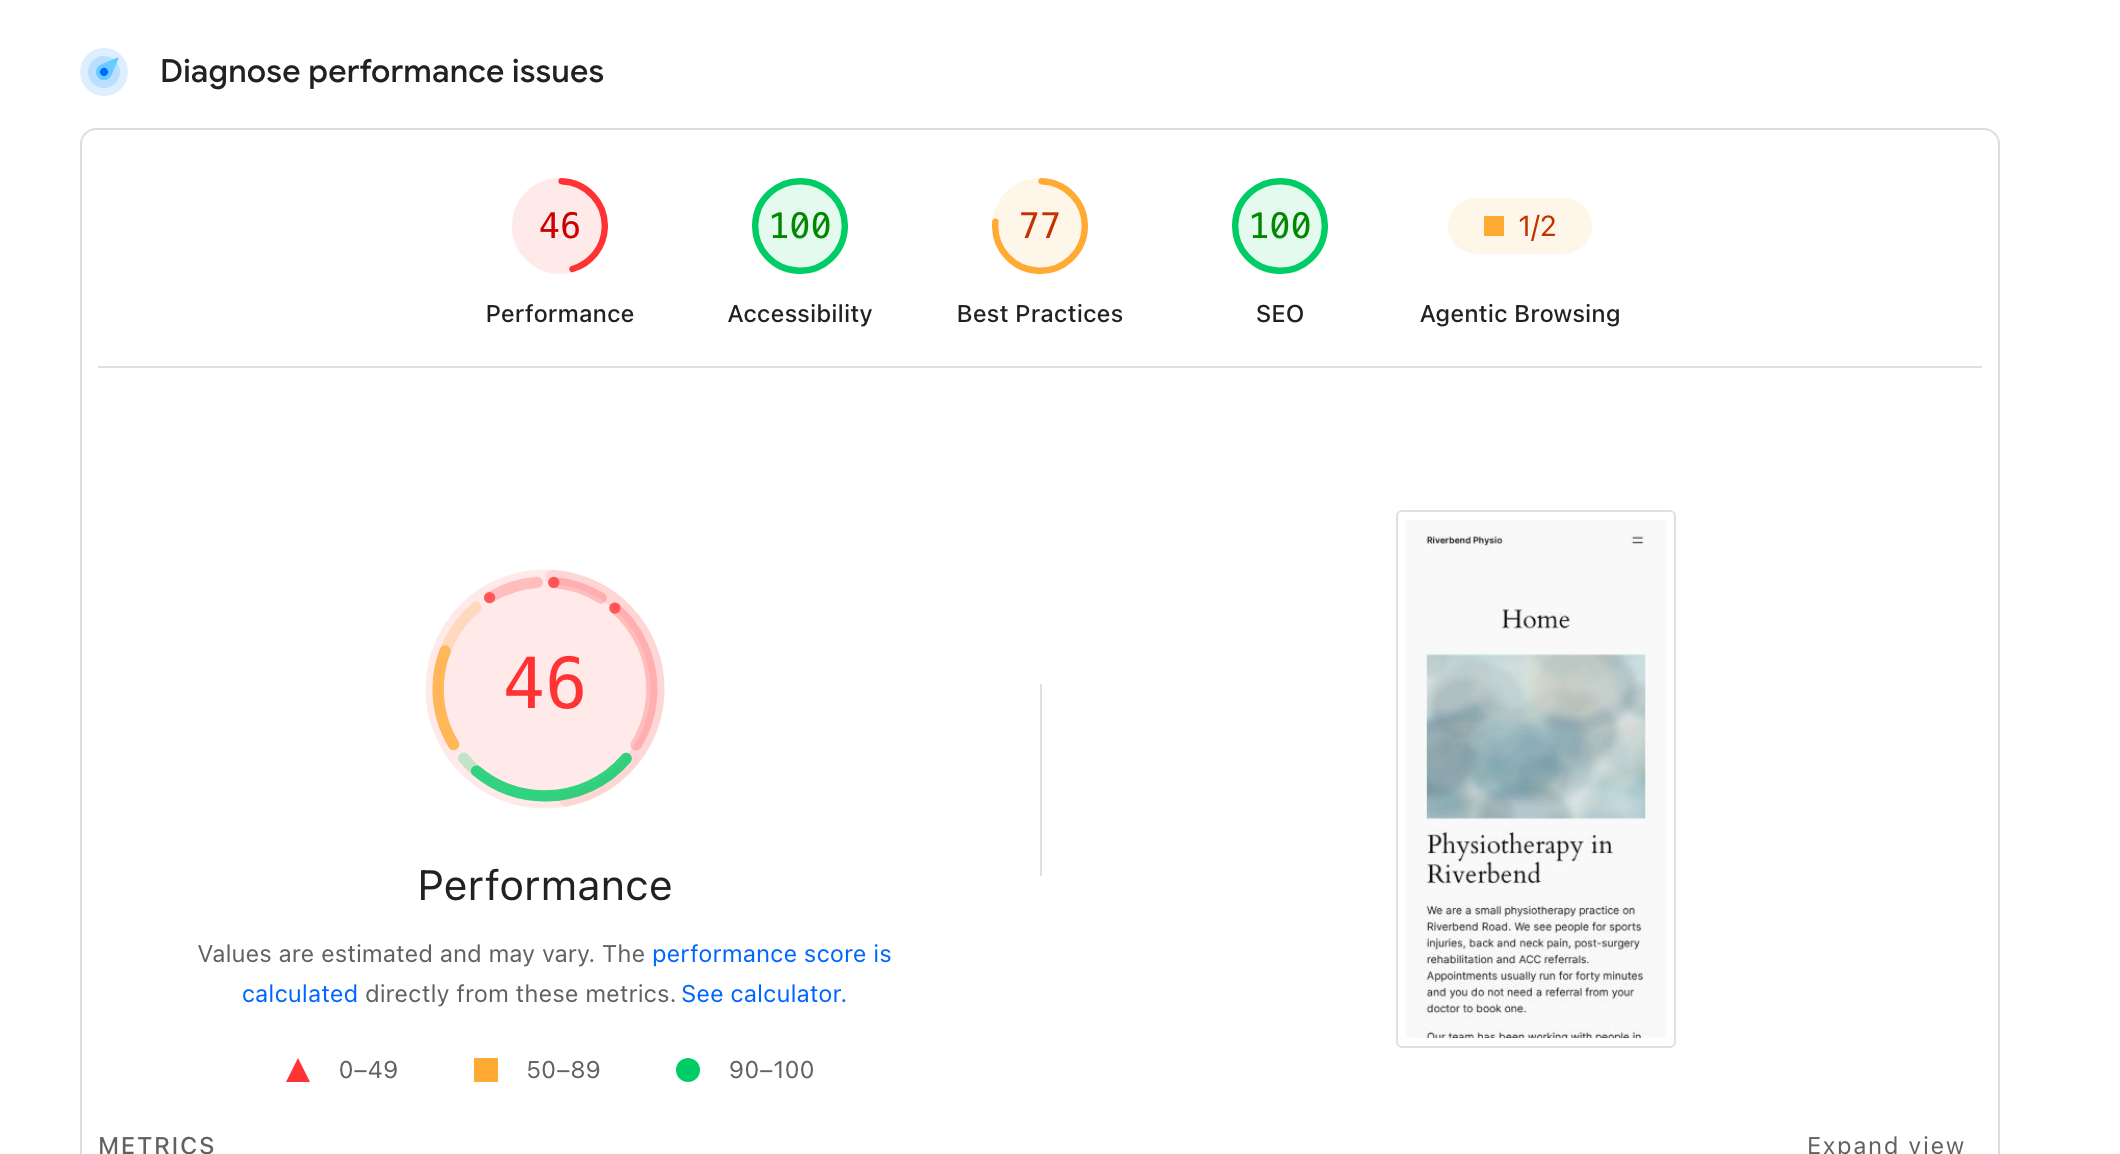Open the Performance score gauge showing 46
Image resolution: width=2120 pixels, height=1154 pixels.
pos(560,226)
